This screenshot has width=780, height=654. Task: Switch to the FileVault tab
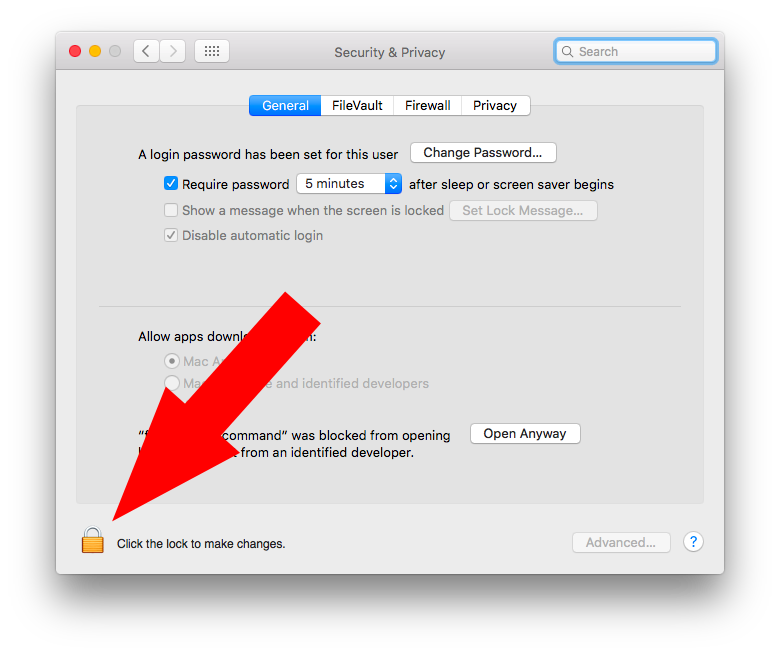[x=357, y=105]
